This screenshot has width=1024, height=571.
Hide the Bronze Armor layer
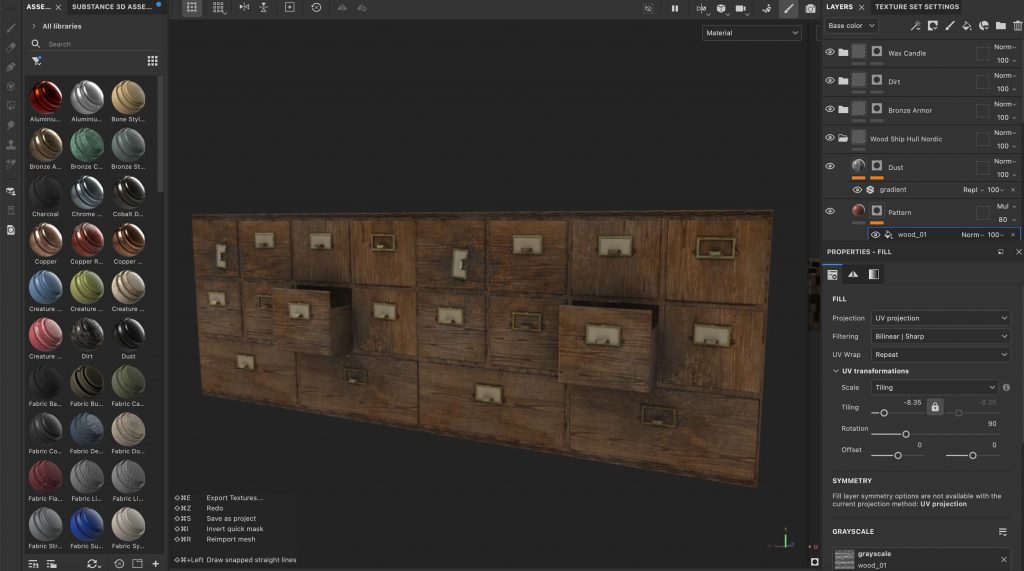tap(829, 110)
